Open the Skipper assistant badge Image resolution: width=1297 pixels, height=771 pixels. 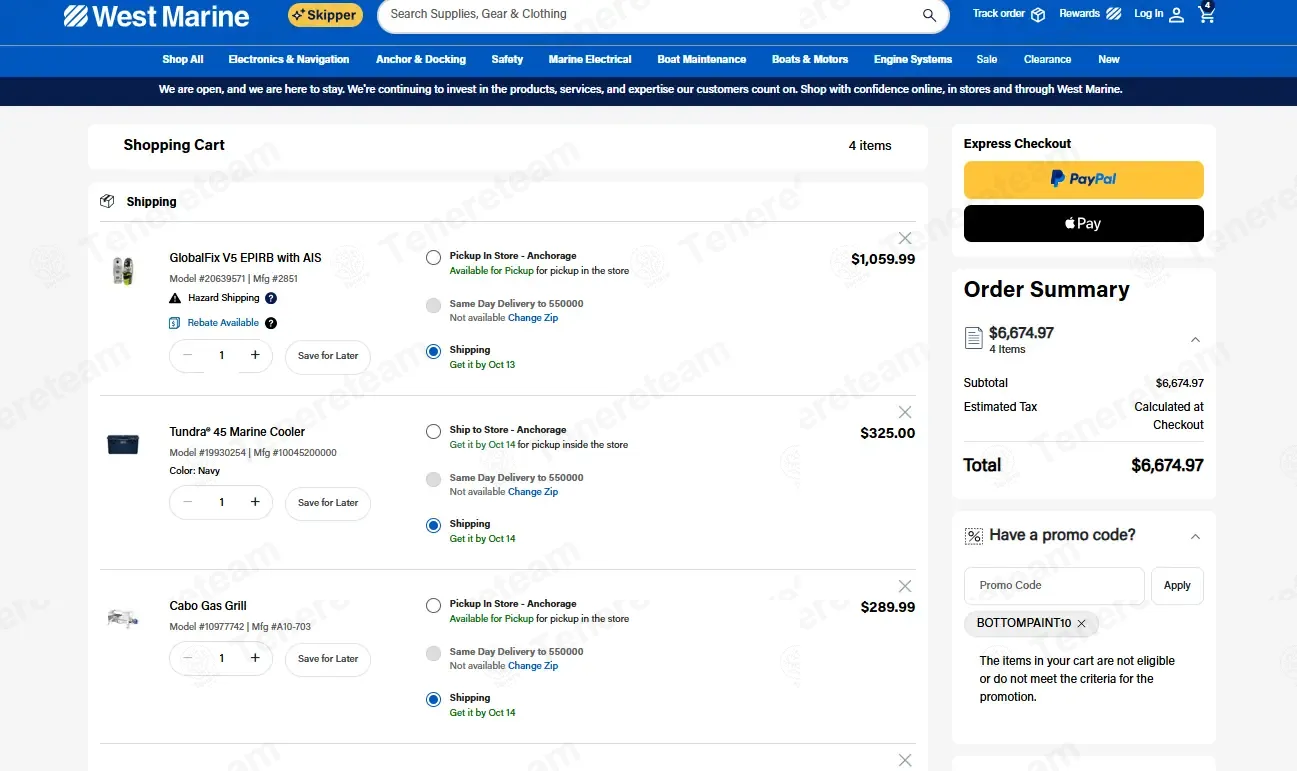[x=325, y=15]
